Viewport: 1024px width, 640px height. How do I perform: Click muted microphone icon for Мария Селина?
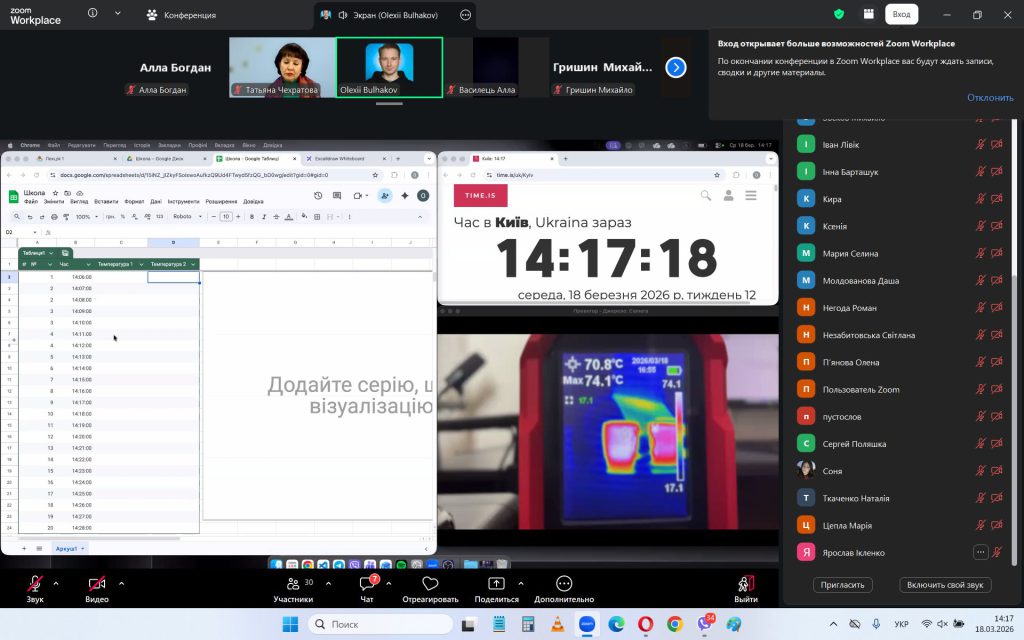tap(980, 253)
